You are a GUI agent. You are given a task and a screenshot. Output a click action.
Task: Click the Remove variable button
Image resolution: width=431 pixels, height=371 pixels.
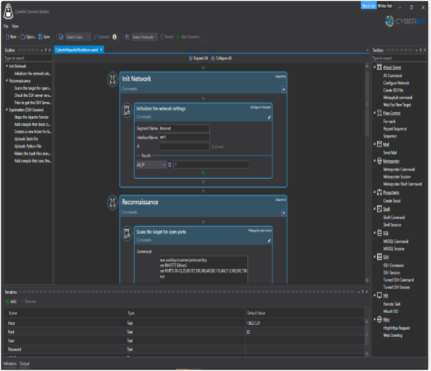tap(28, 302)
